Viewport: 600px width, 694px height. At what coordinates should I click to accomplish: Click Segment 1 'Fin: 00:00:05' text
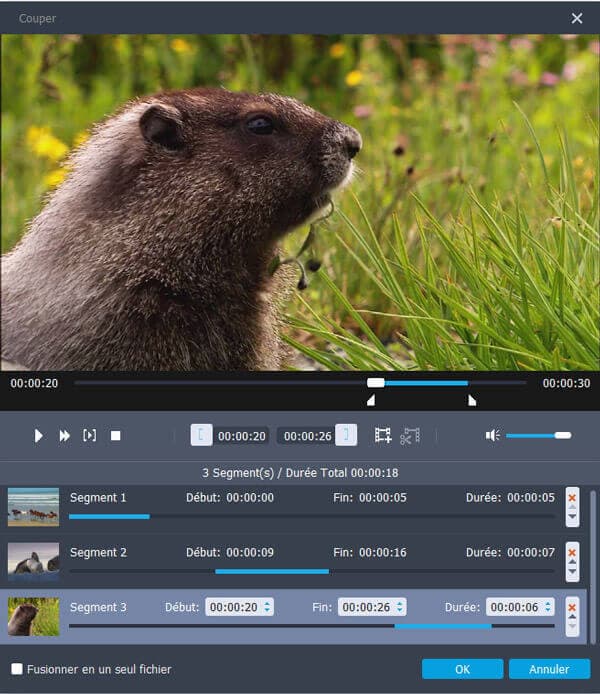(370, 497)
